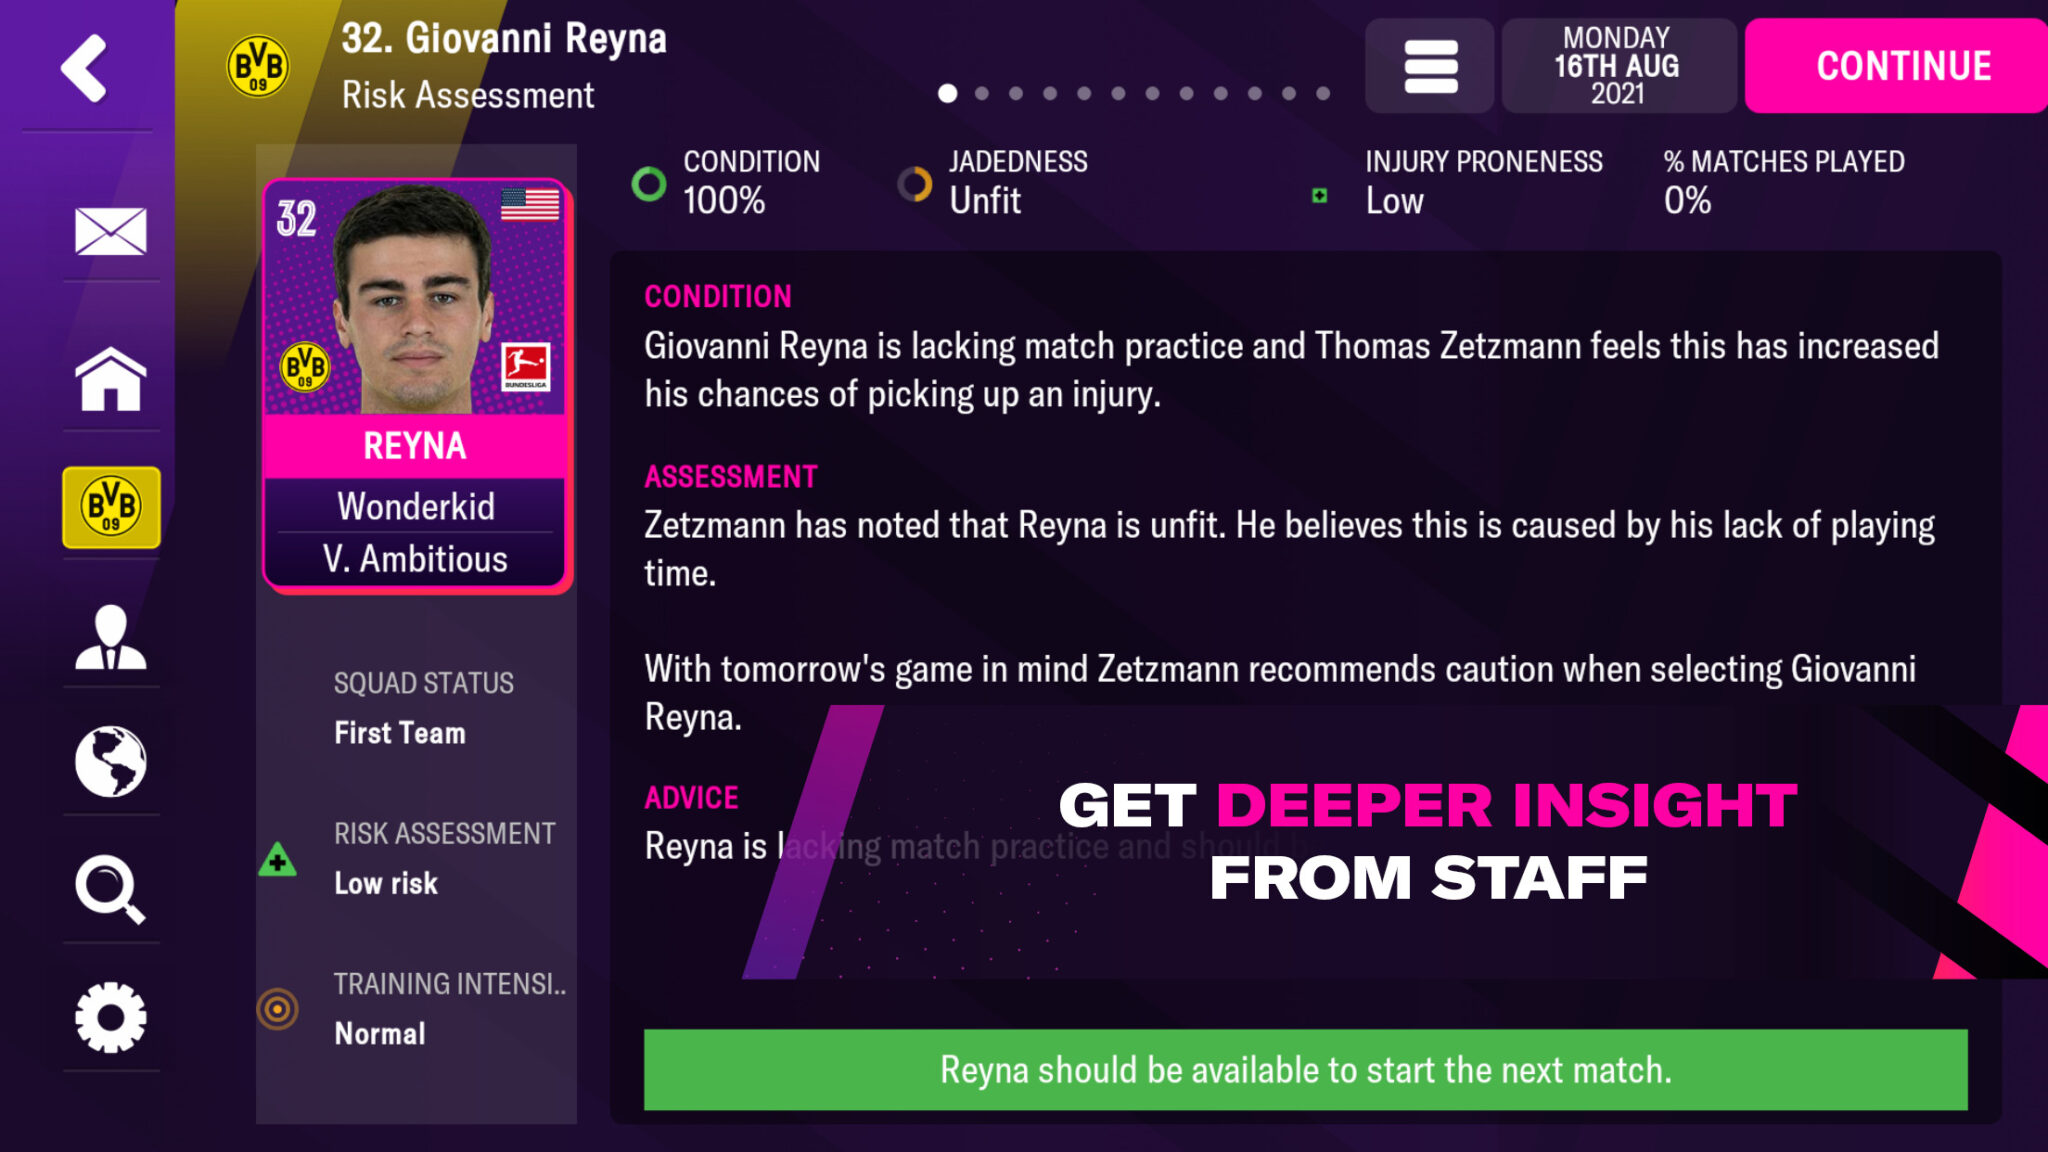Image resolution: width=2048 pixels, height=1152 pixels.
Task: Select the Borussia Dortmund club icon
Action: tap(110, 502)
